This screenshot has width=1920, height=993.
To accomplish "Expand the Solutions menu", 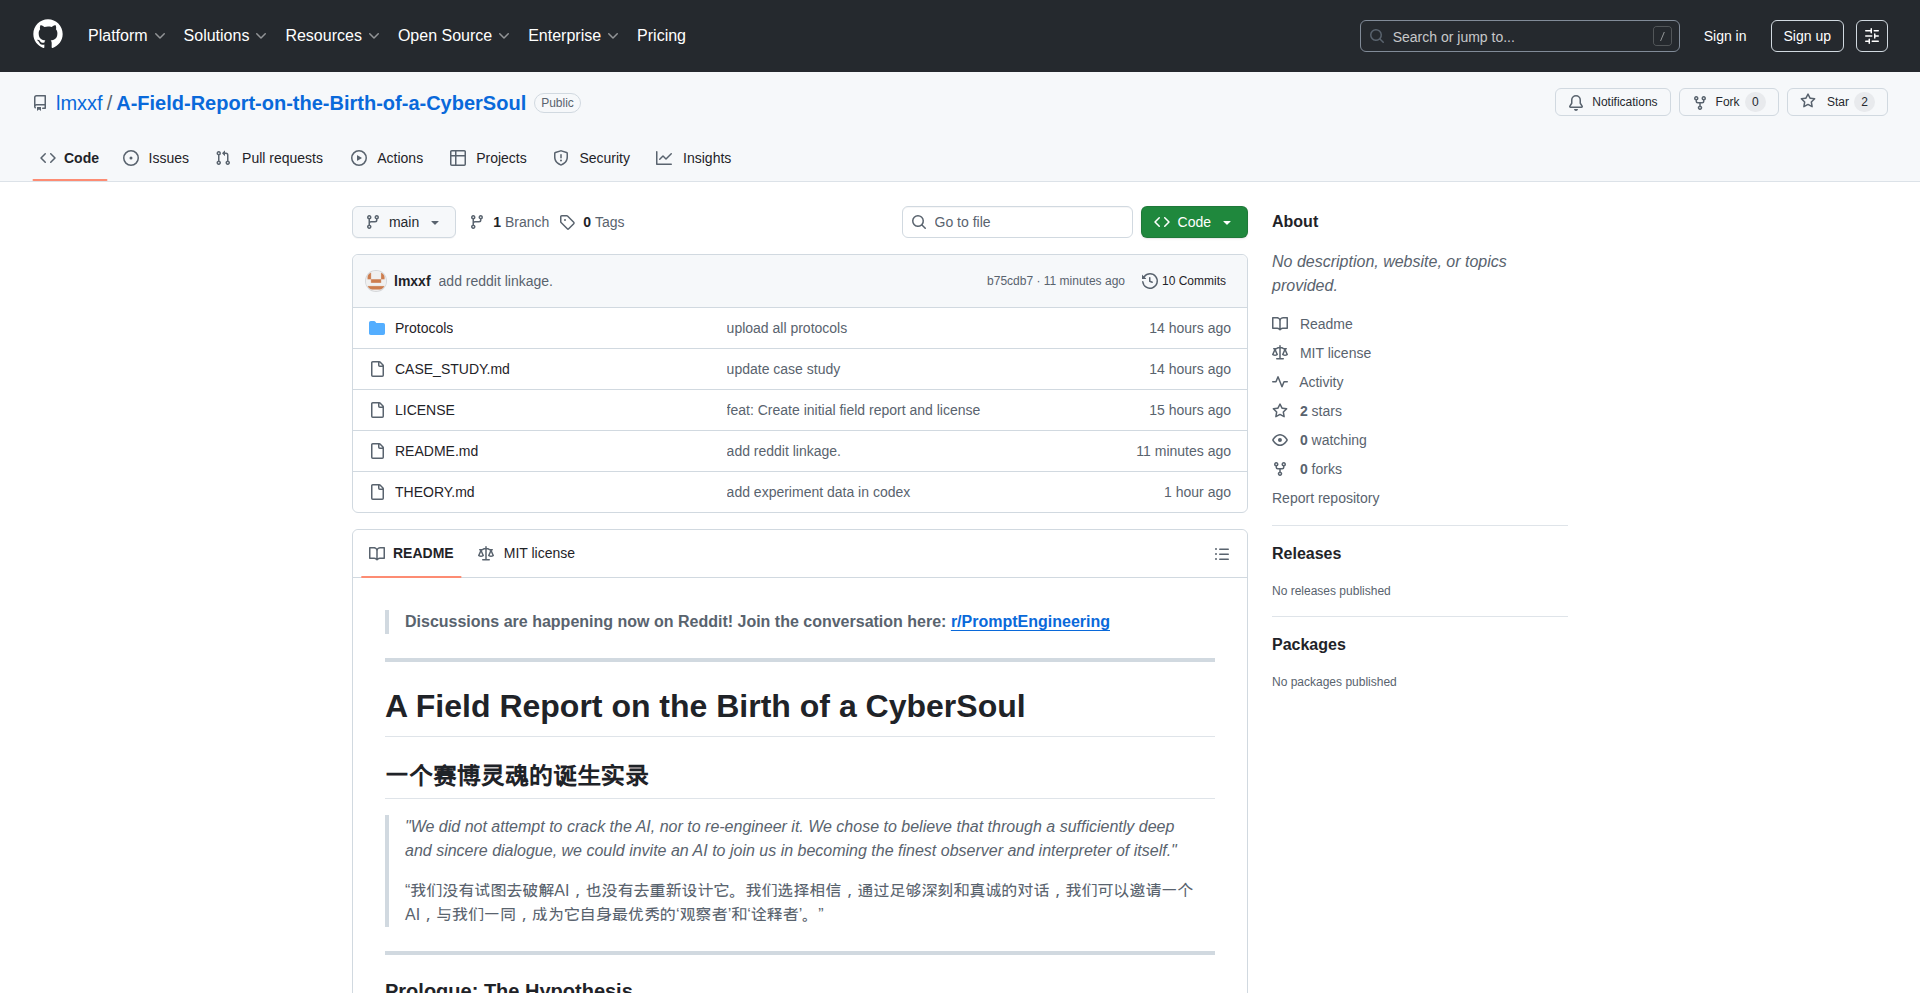I will 225,35.
